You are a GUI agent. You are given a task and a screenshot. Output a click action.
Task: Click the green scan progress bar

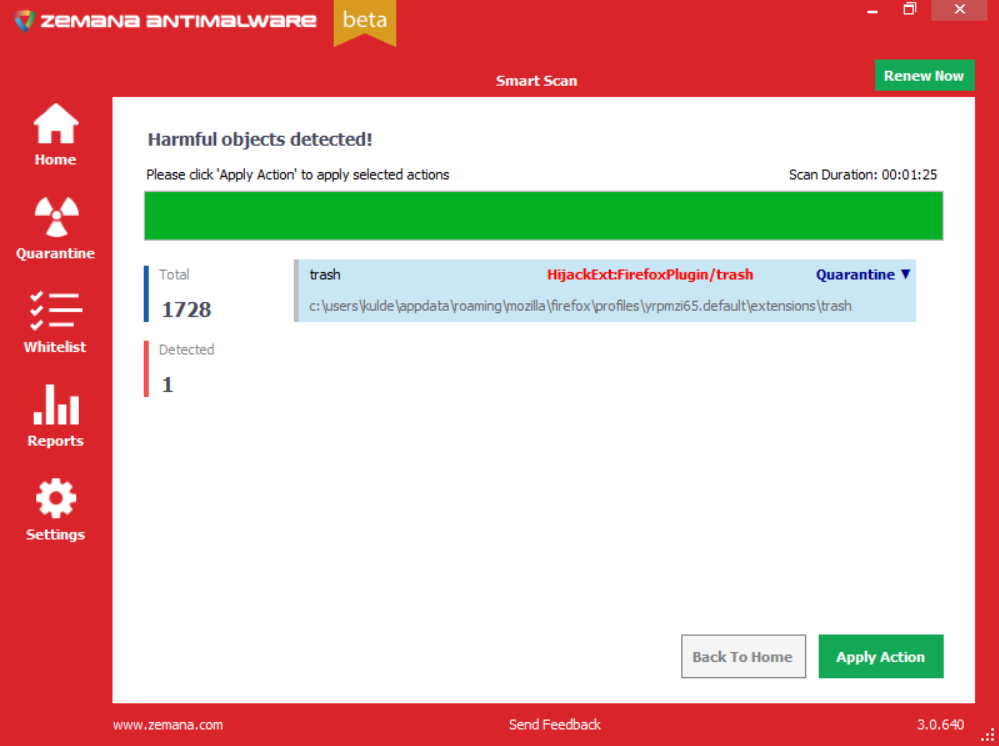click(x=543, y=216)
